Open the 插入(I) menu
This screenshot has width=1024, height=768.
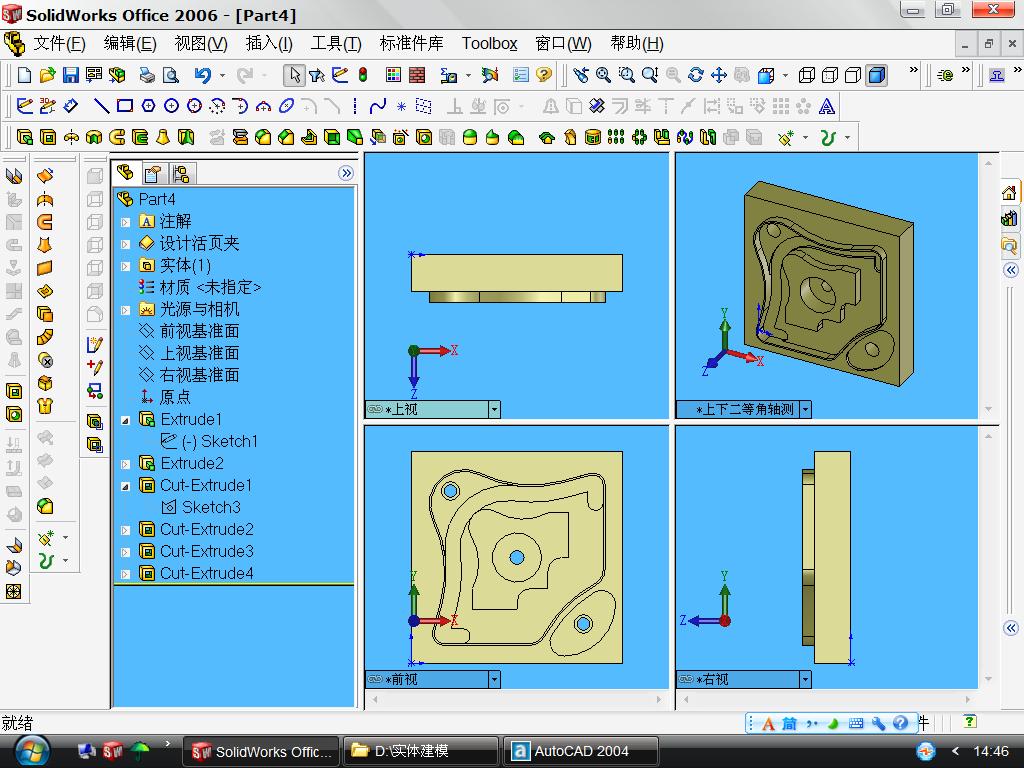tap(268, 44)
